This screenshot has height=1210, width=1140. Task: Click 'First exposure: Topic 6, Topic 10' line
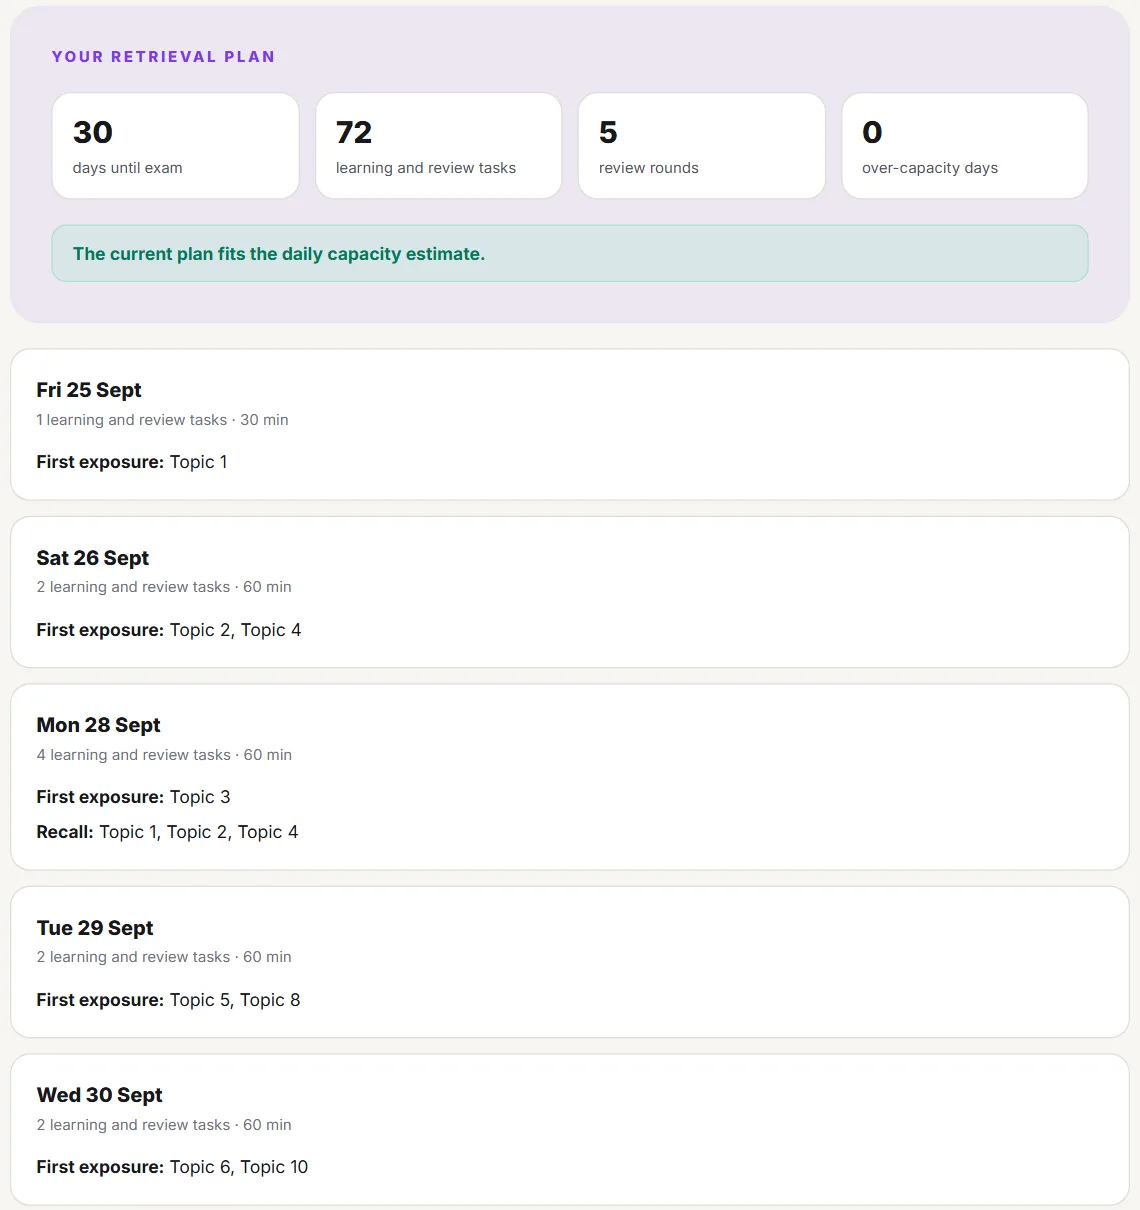(173, 1167)
